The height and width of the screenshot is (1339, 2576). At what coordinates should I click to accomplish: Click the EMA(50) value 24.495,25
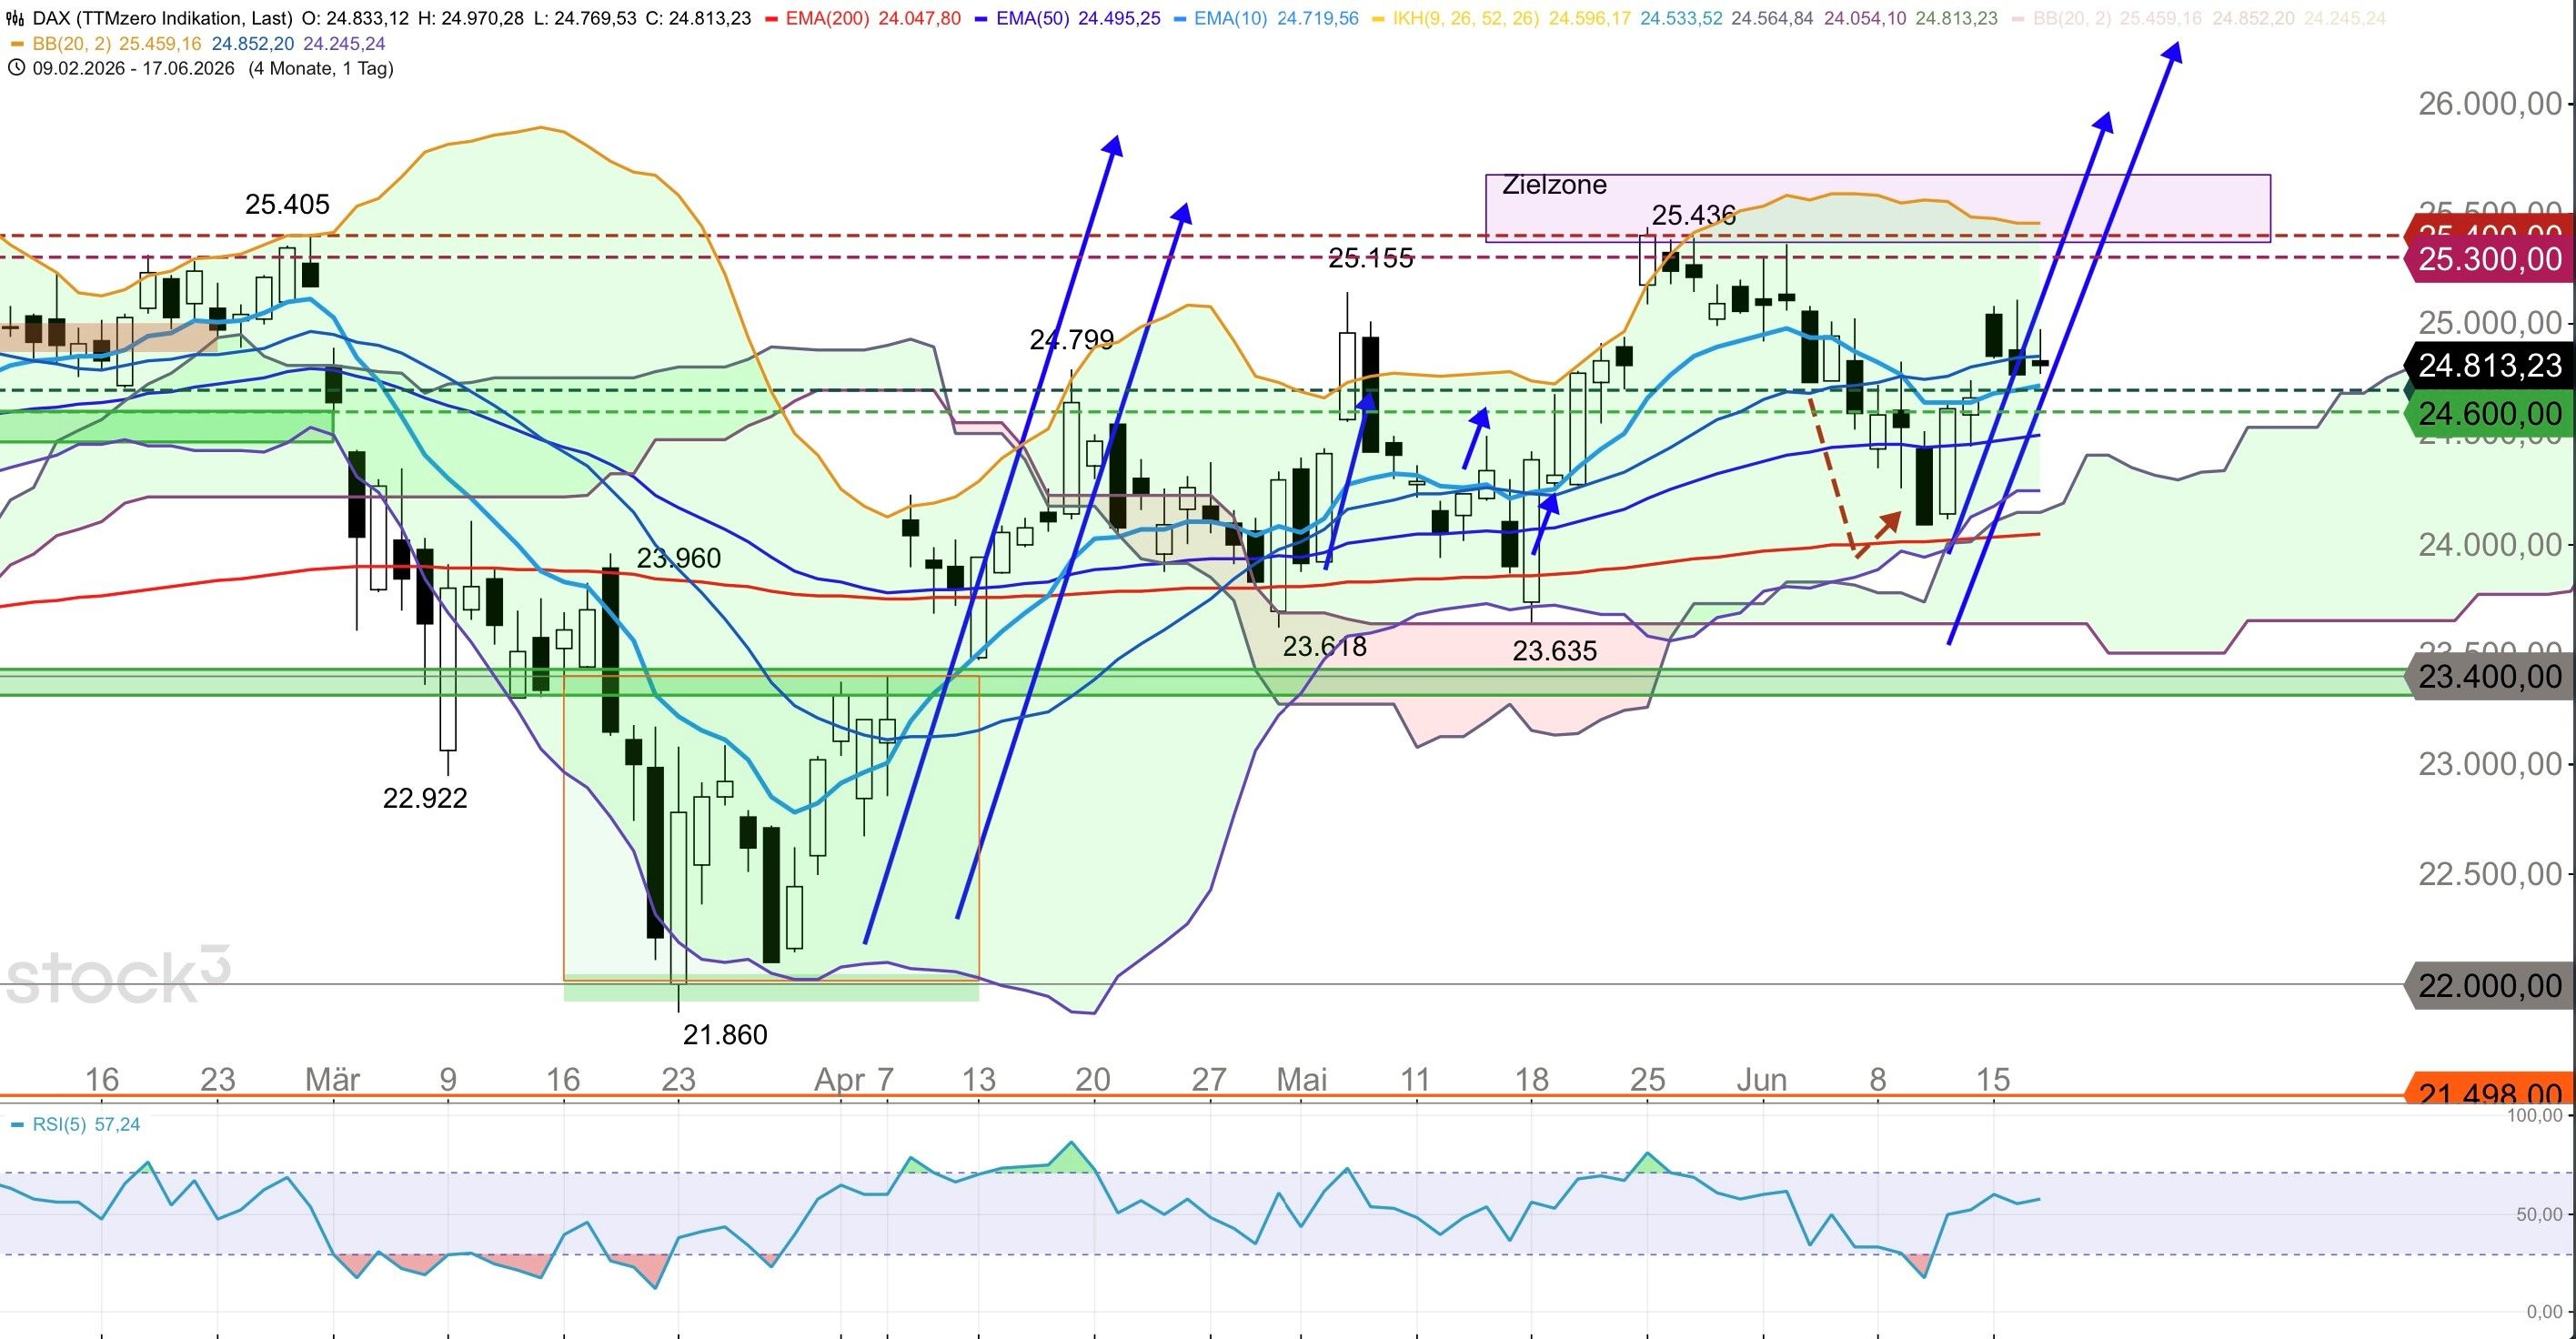1119,18
